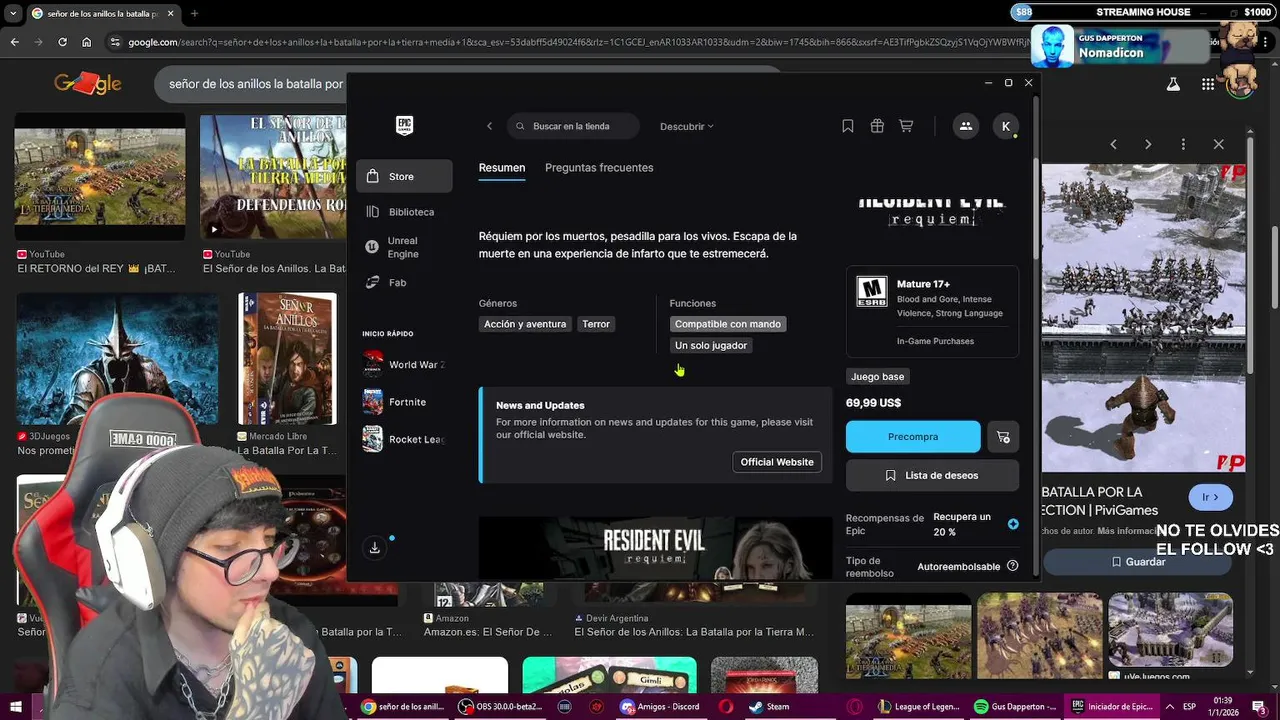Select the Compatible con mando tag
The image size is (1280, 720).
(728, 324)
